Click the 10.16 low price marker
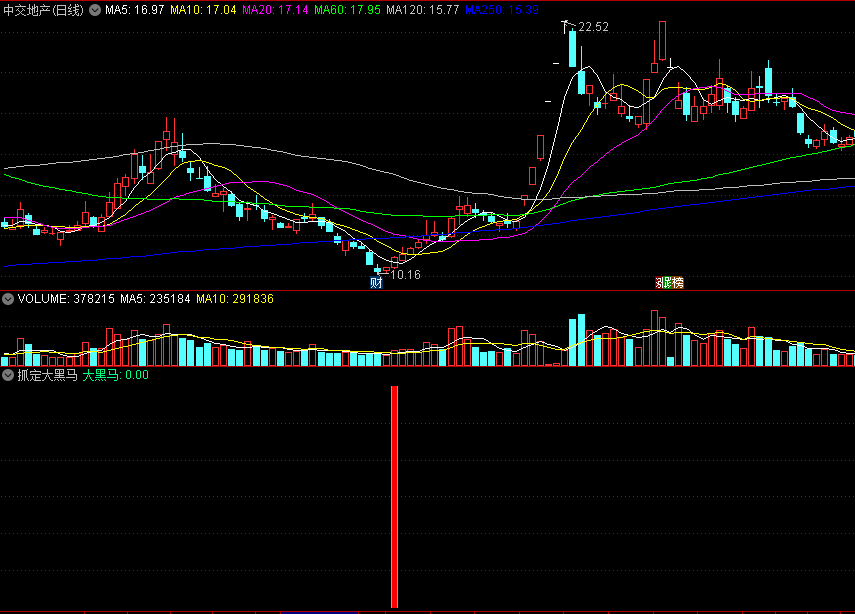Screen dimensions: 855x614 [x=406, y=274]
